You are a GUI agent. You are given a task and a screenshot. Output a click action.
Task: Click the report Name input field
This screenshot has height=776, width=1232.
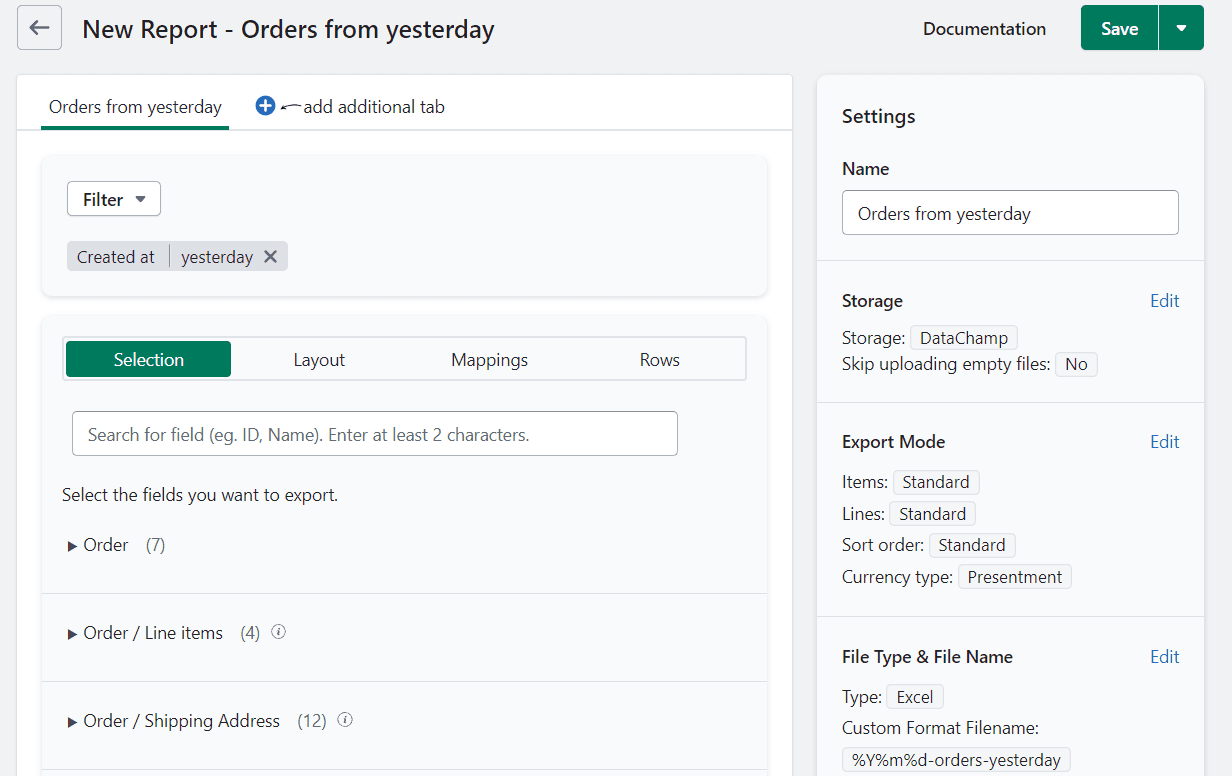[1010, 213]
